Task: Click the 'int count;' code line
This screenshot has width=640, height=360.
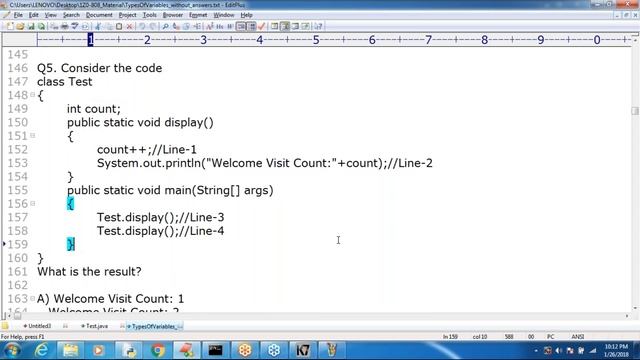Action: (94, 109)
